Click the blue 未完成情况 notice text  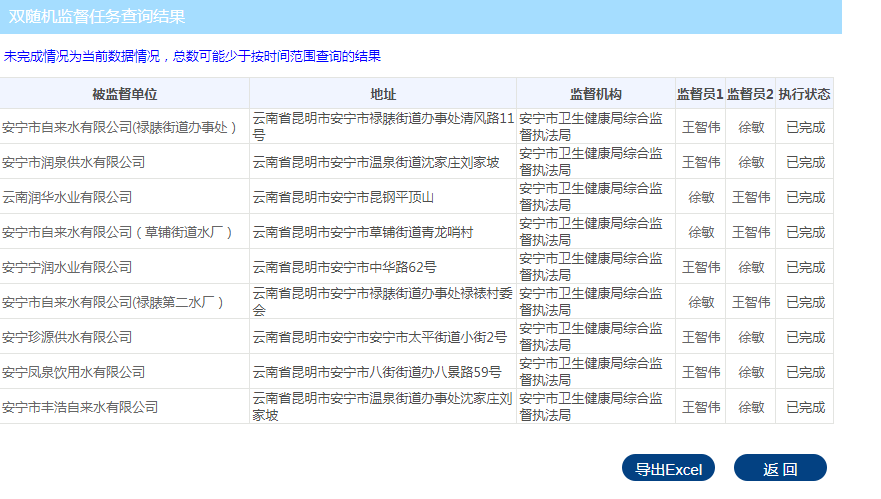tap(192, 56)
